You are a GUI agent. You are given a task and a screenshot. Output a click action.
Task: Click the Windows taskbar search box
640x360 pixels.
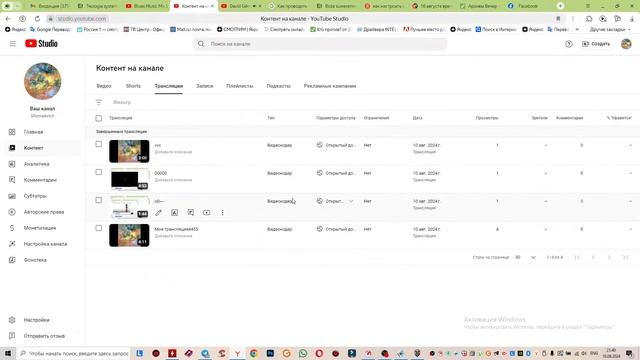[74, 353]
